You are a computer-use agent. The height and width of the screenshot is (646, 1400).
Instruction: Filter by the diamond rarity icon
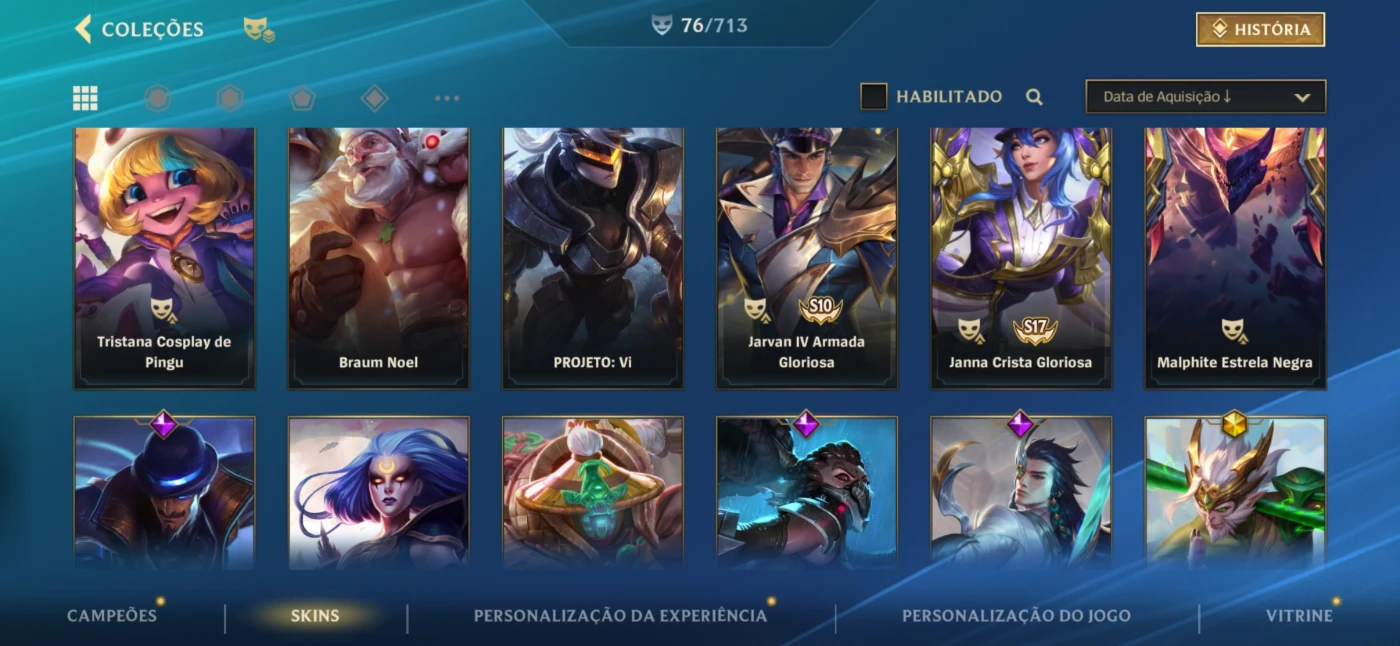point(374,98)
